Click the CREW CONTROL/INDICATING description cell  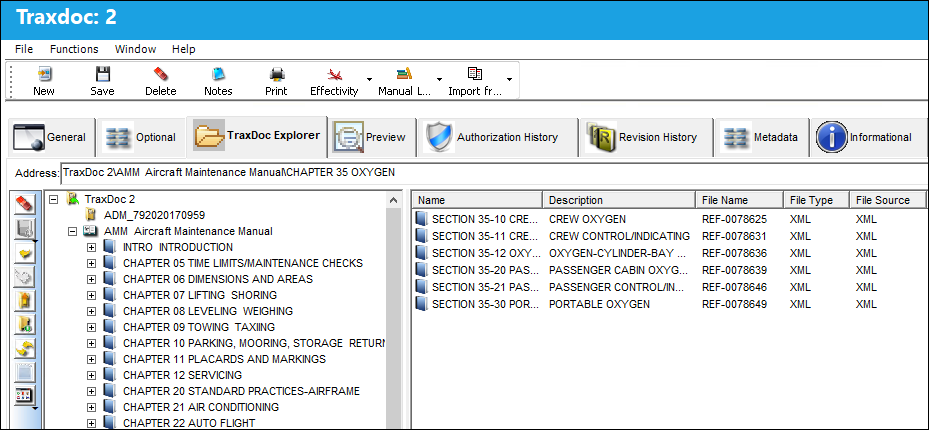620,236
